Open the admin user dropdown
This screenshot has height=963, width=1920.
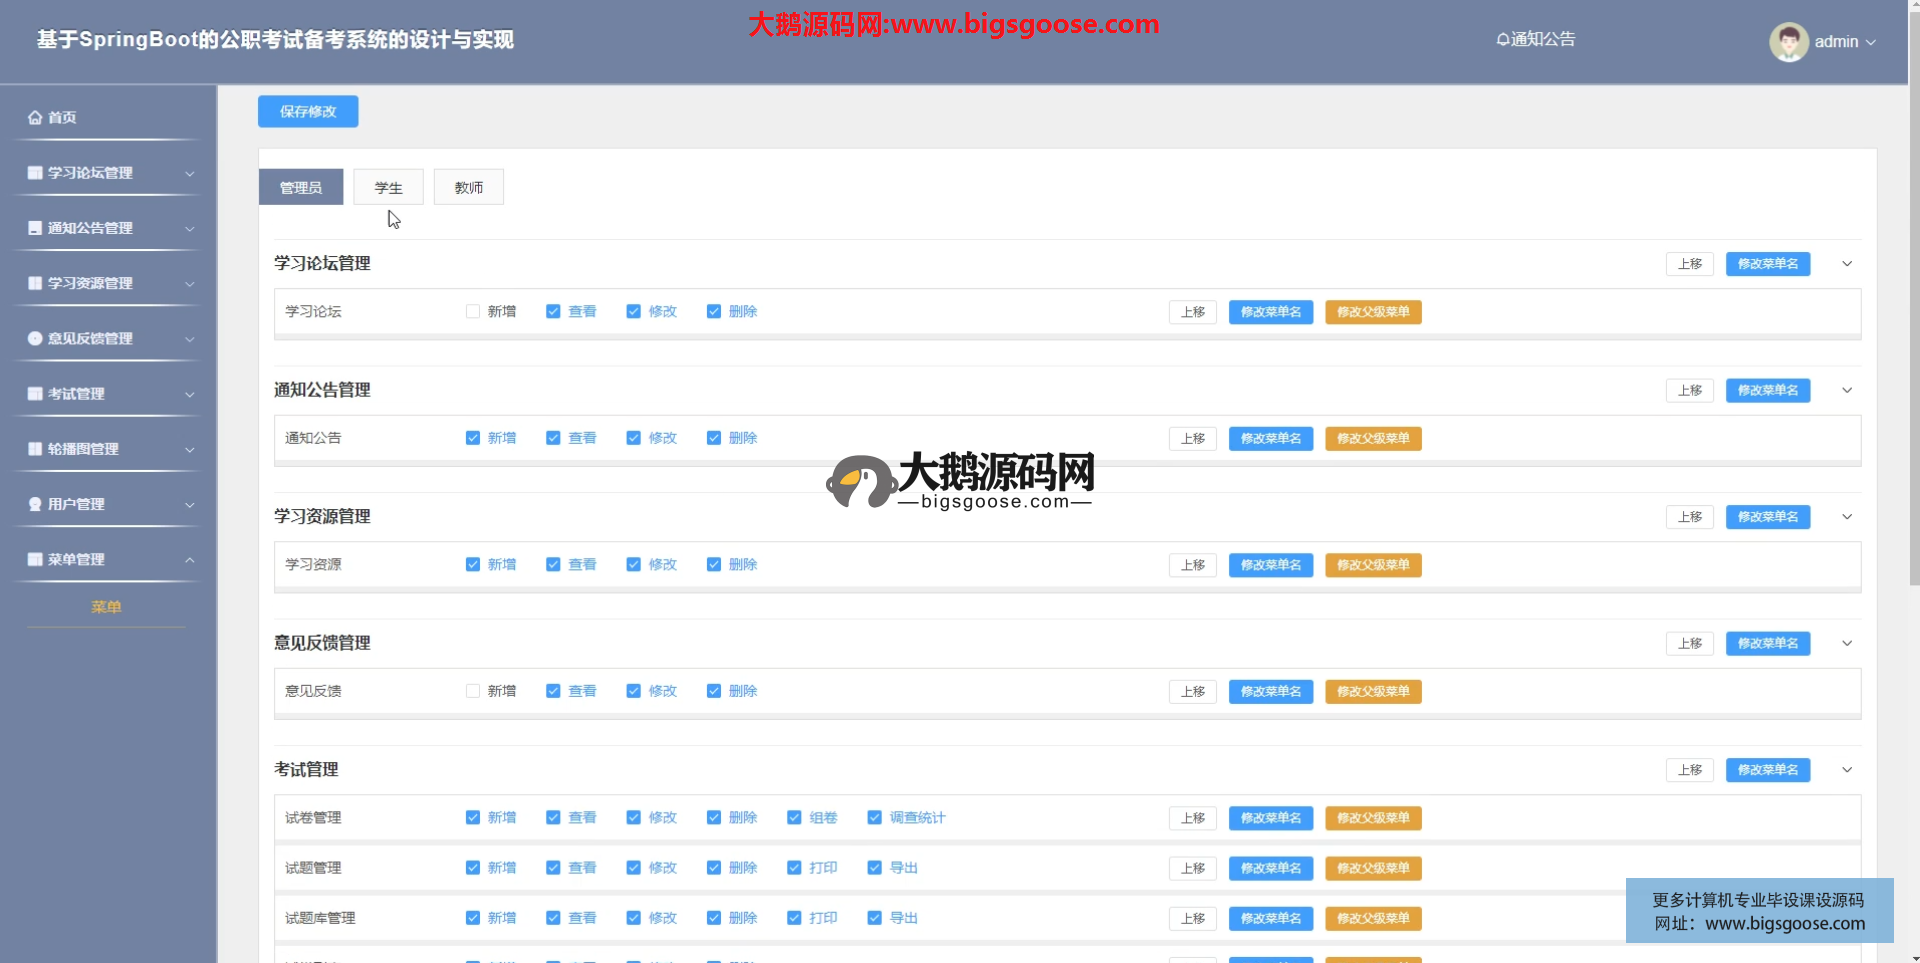tap(1845, 42)
